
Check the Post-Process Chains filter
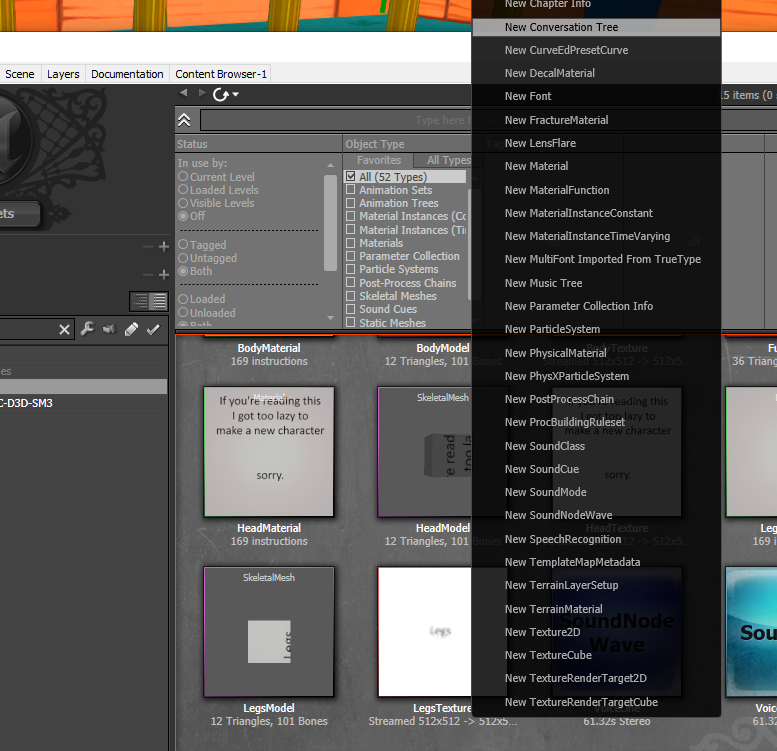[x=351, y=282]
